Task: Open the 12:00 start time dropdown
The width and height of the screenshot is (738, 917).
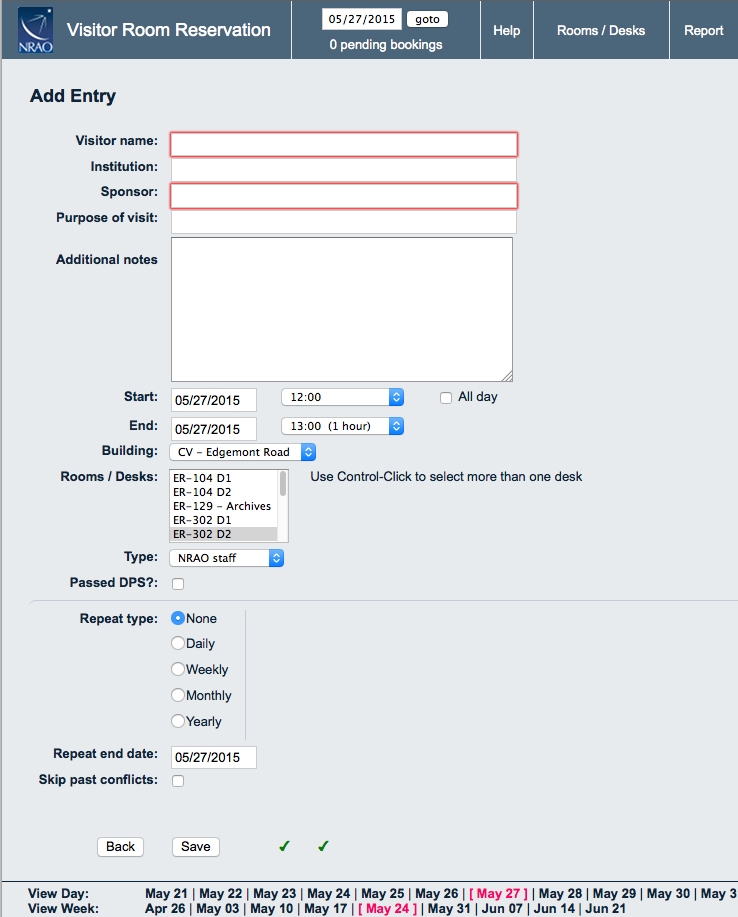Action: (342, 397)
